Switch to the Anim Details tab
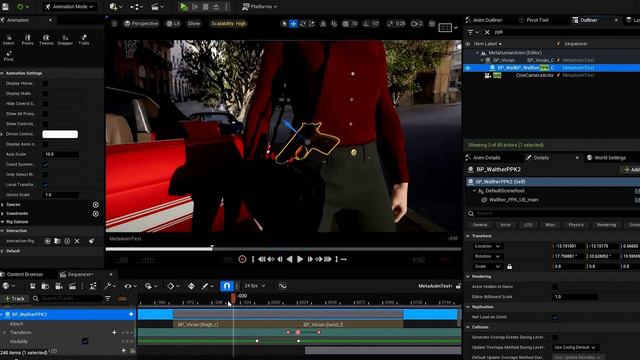Screen dimensions: 640x360 [483, 158]
